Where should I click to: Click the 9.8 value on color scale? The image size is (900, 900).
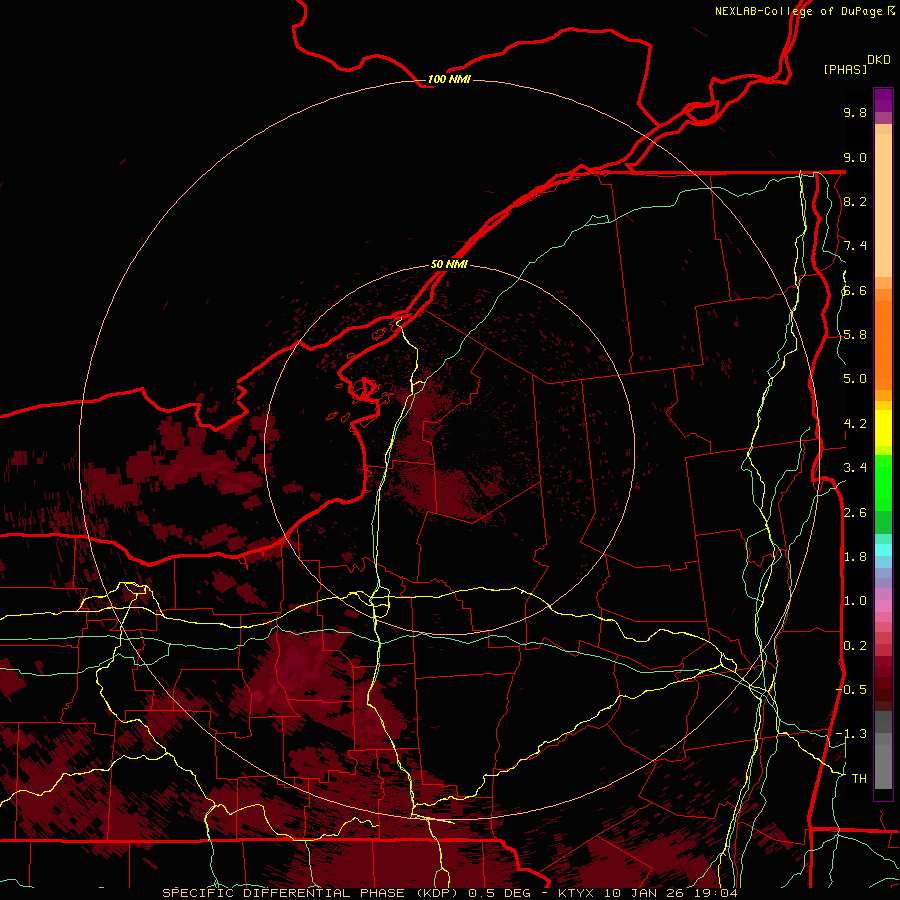point(855,112)
